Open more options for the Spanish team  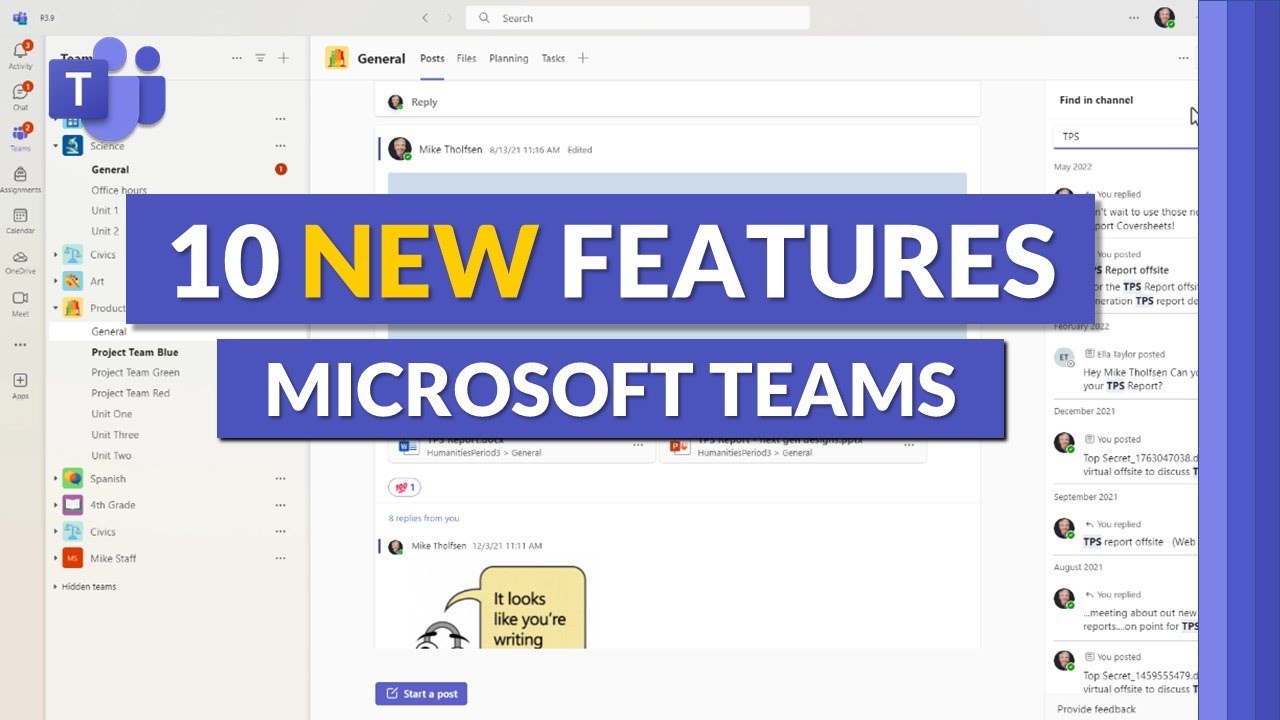[281, 479]
